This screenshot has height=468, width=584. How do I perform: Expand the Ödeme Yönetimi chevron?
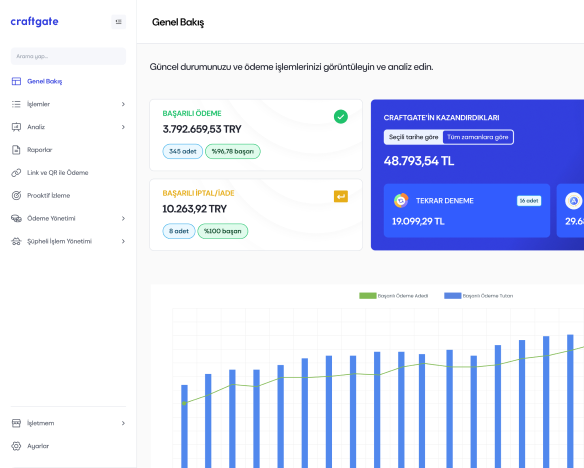(123, 219)
